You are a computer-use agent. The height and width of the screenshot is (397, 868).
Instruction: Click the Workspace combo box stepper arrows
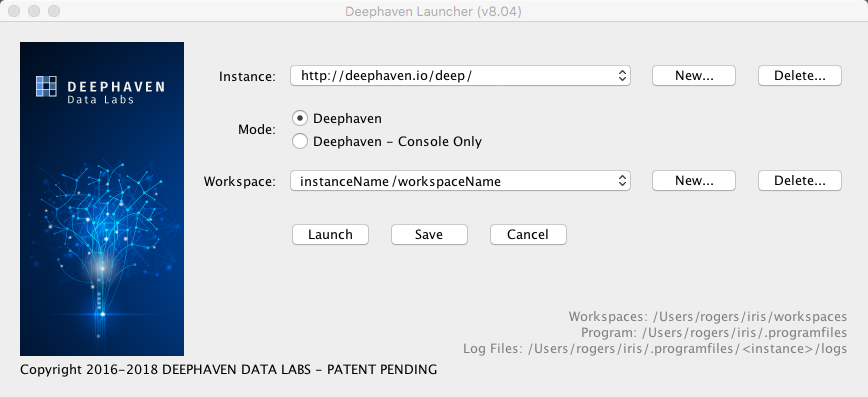click(622, 181)
